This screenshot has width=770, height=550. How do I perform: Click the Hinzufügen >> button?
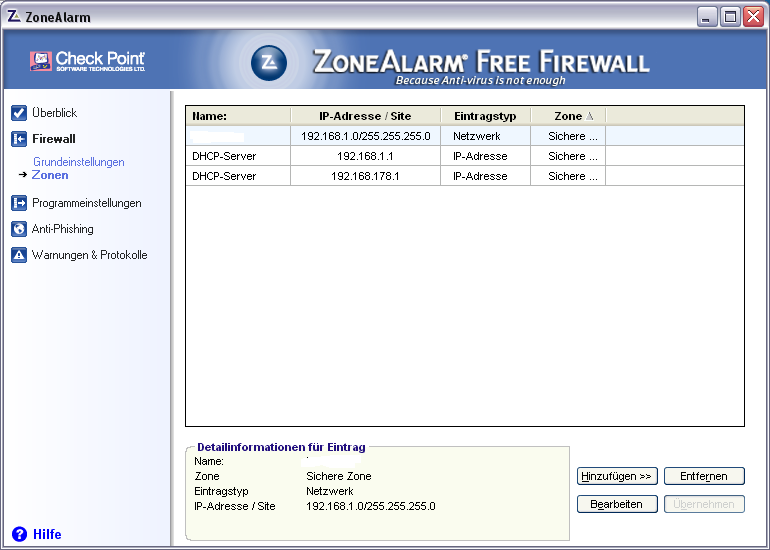click(x=617, y=476)
